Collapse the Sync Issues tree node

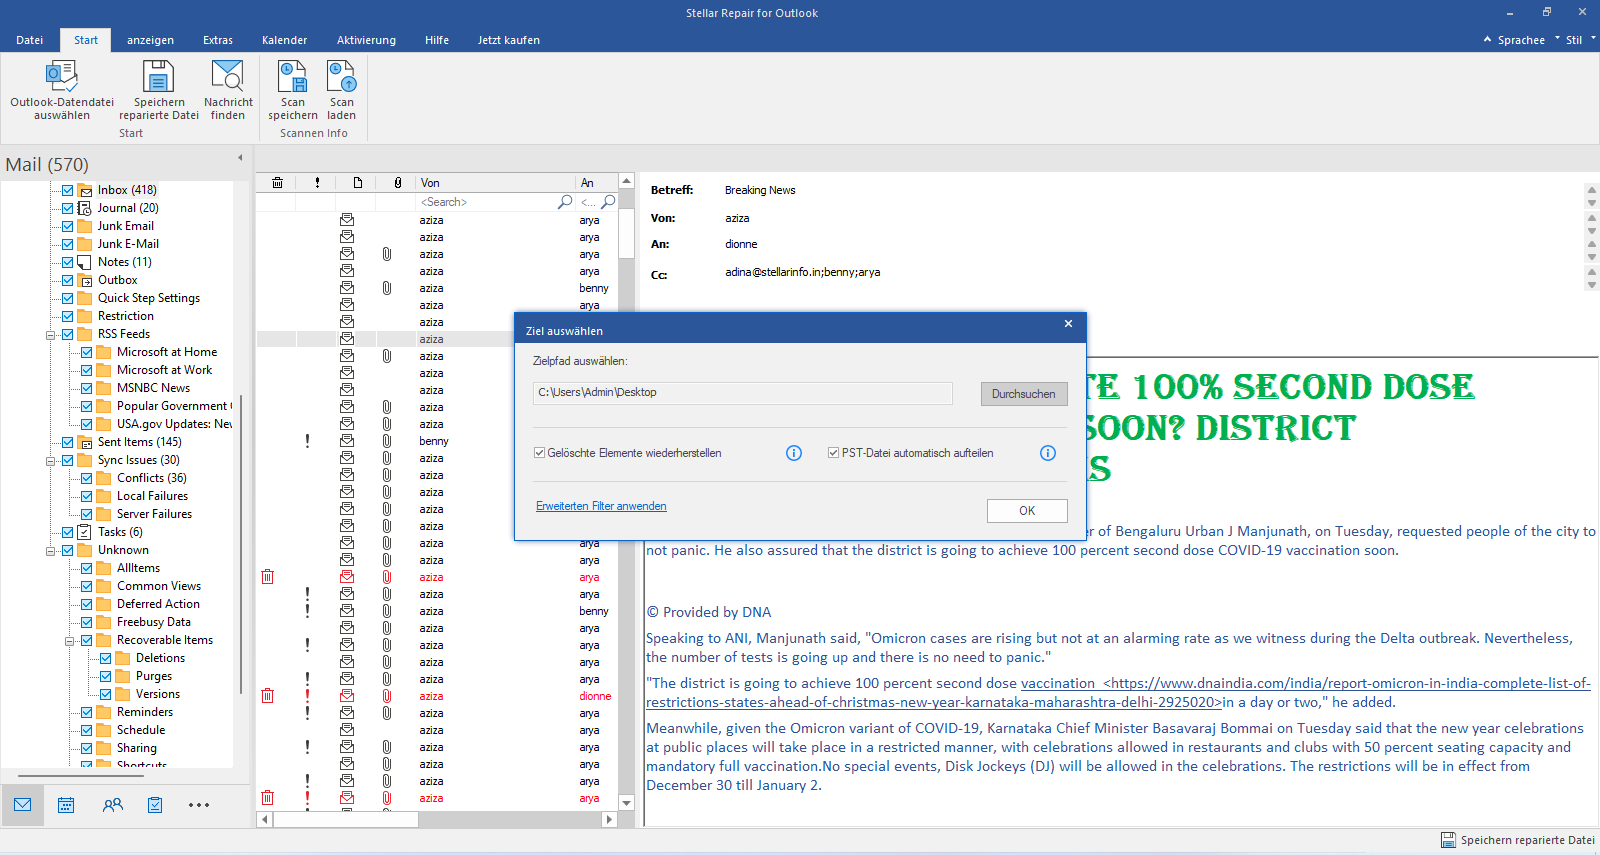coord(50,461)
